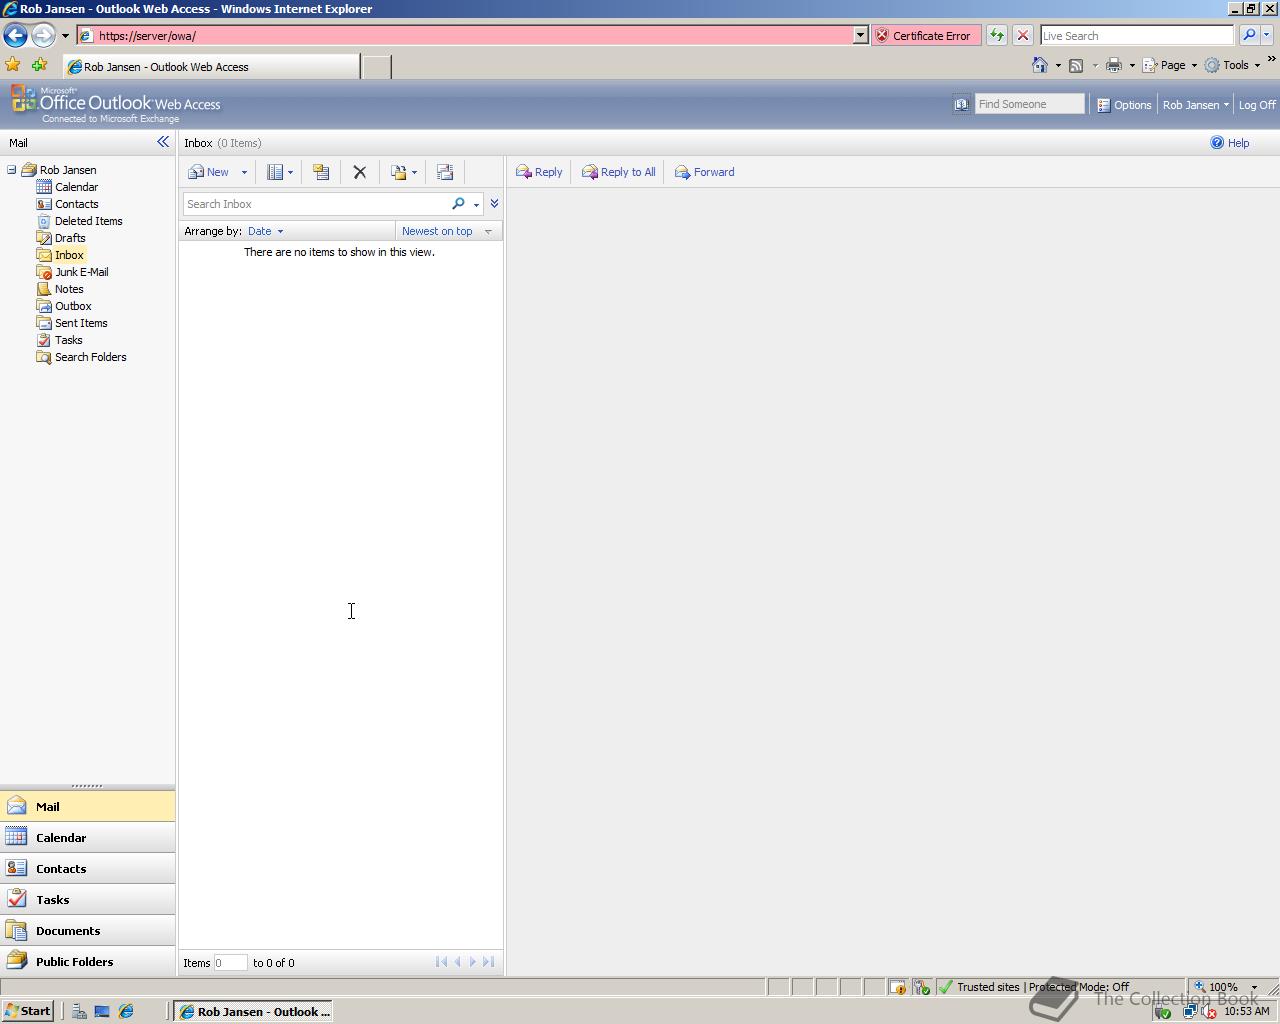Open the search scope dropdown arrow
Image resolution: width=1280 pixels, height=1024 pixels.
(x=476, y=205)
